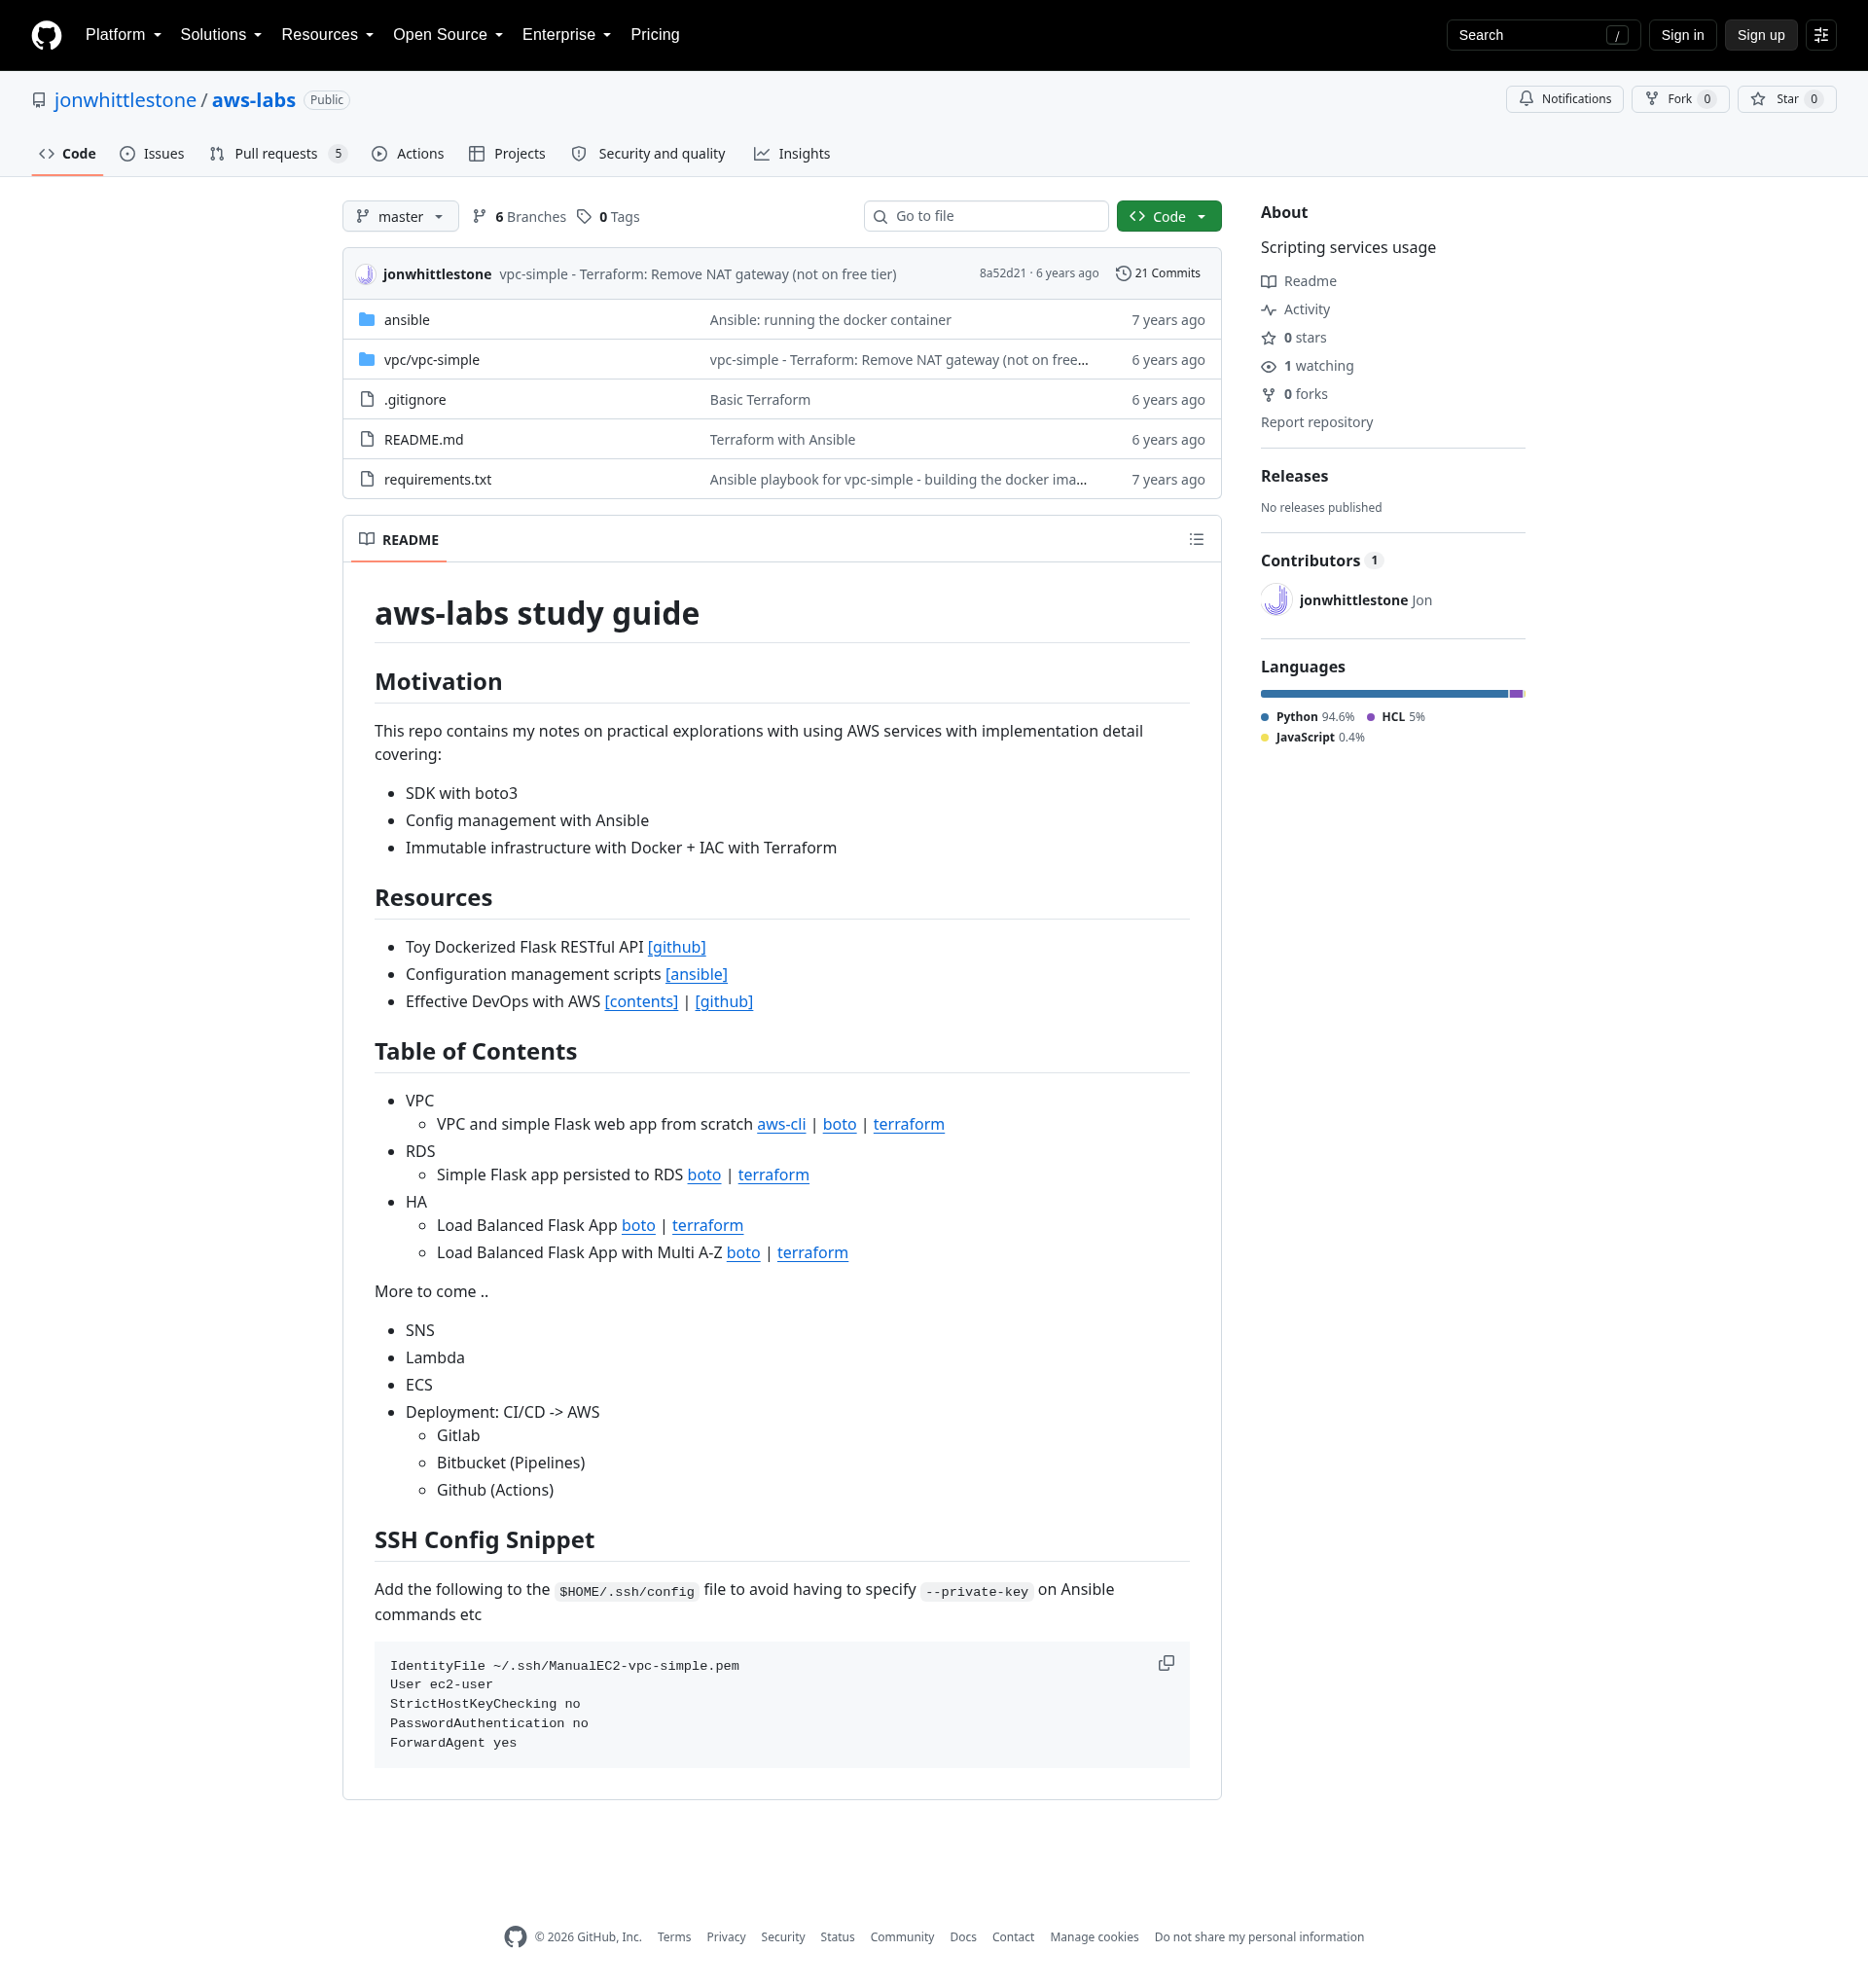
Task: Select the README tab header
Action: point(399,540)
